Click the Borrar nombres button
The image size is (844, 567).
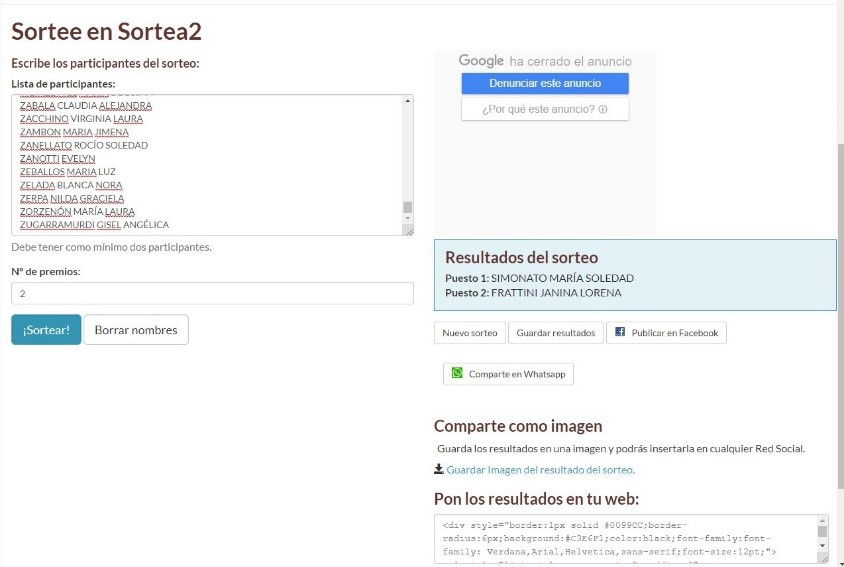click(136, 330)
